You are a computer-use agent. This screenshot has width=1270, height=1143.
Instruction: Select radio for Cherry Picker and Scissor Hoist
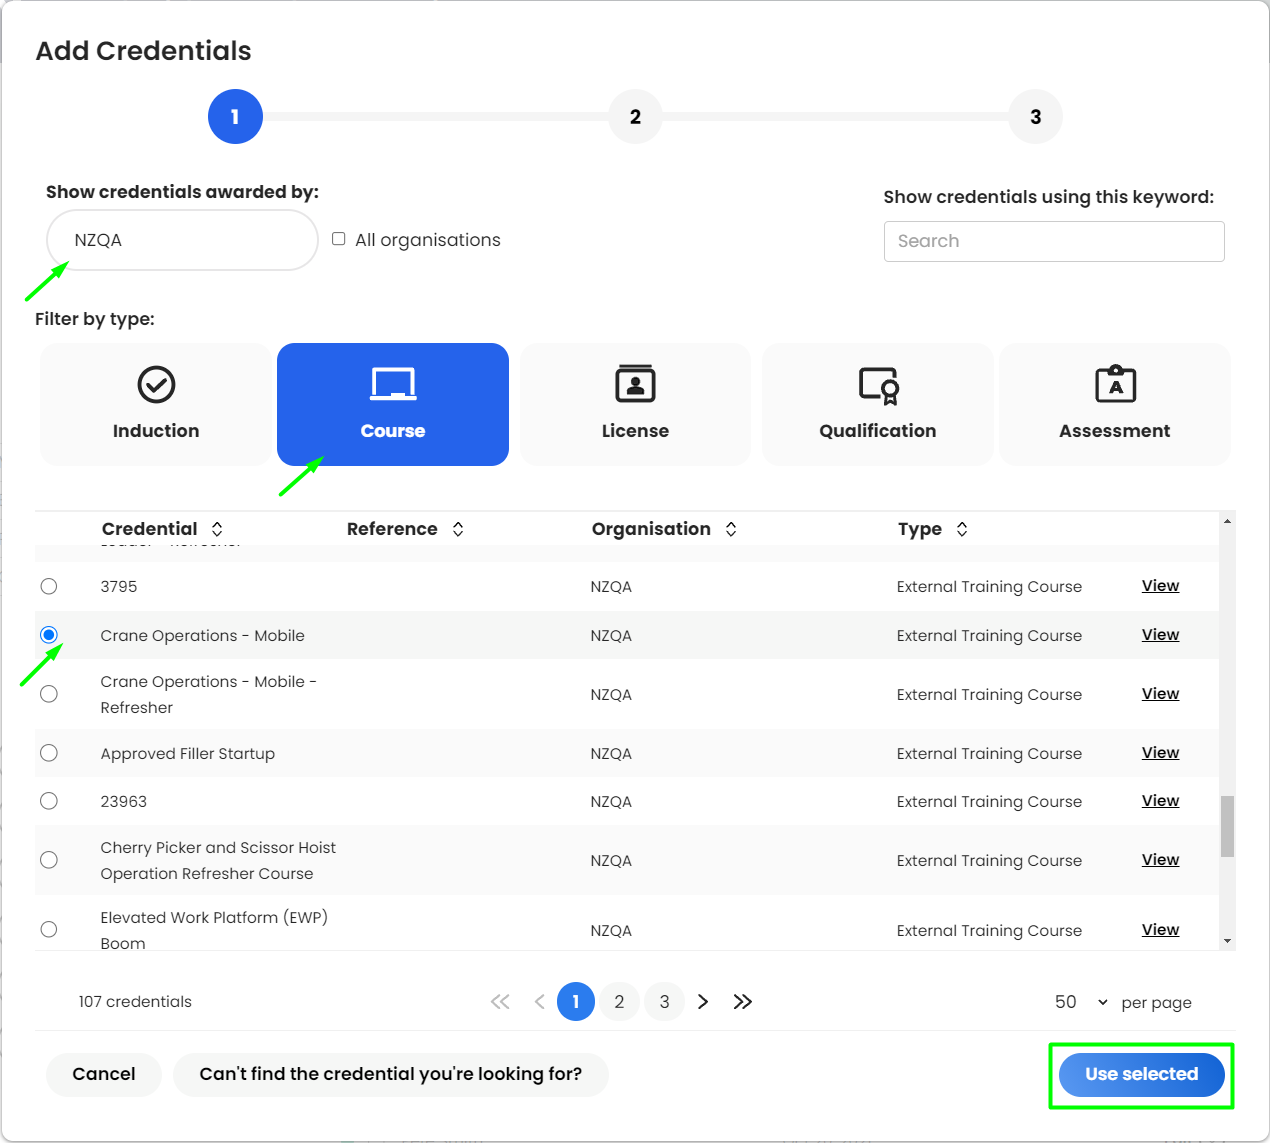point(49,860)
